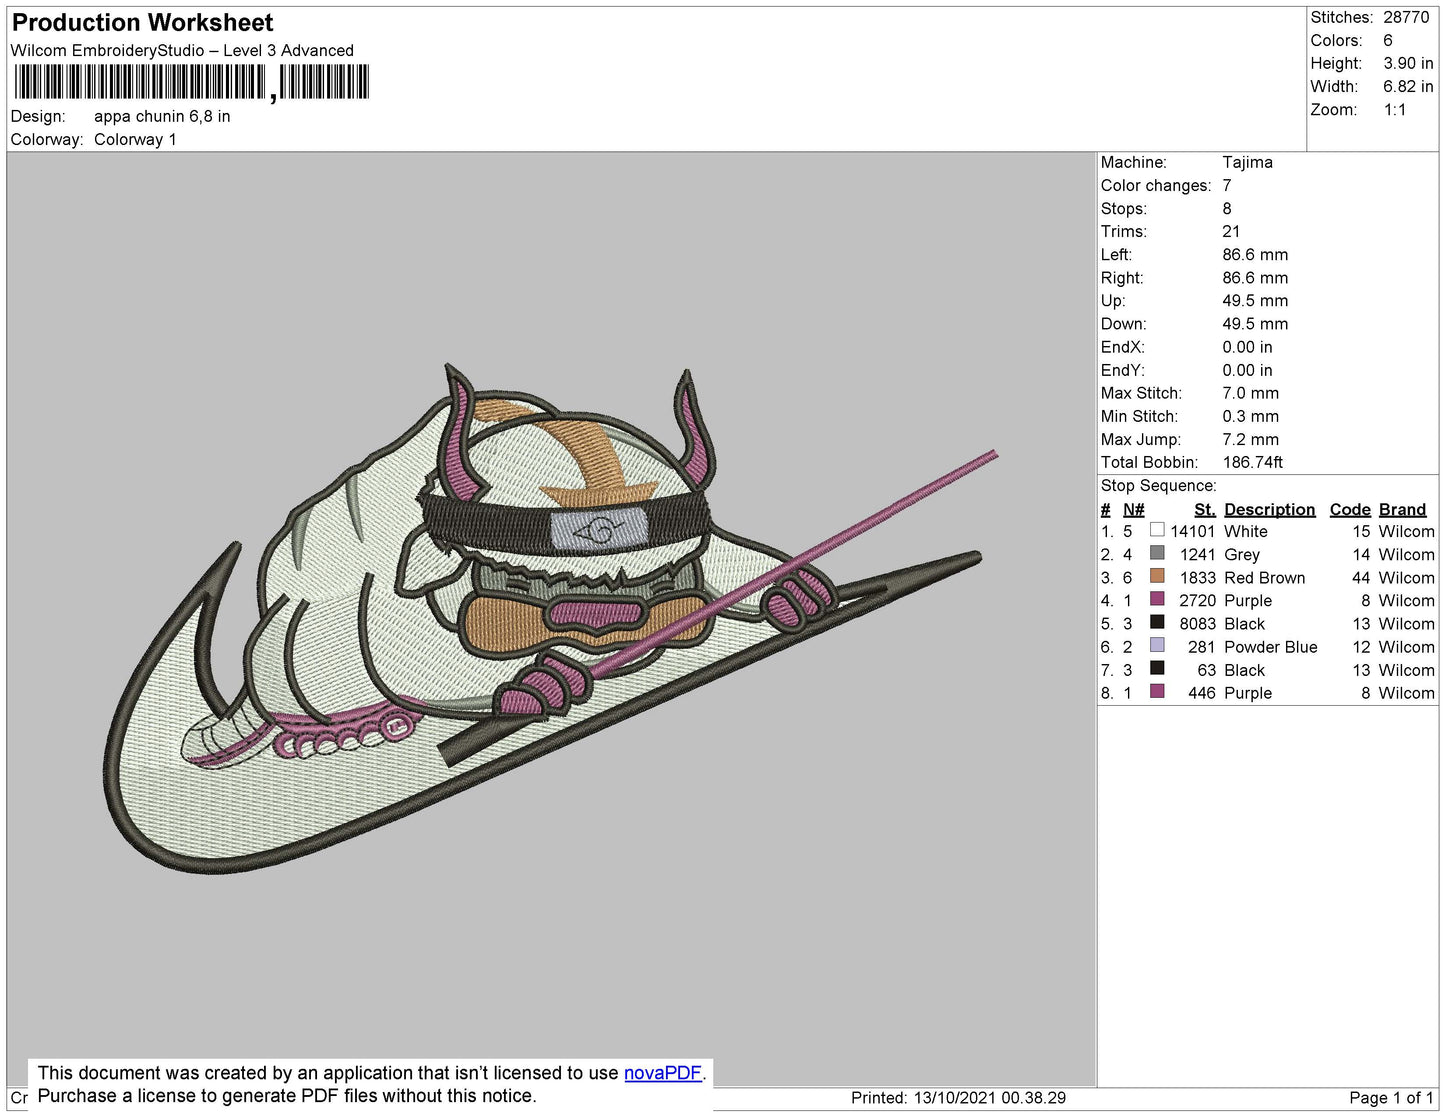This screenshot has height=1117, width=1445.
Task: Click the 'Production Worksheet' title
Action: point(142,23)
